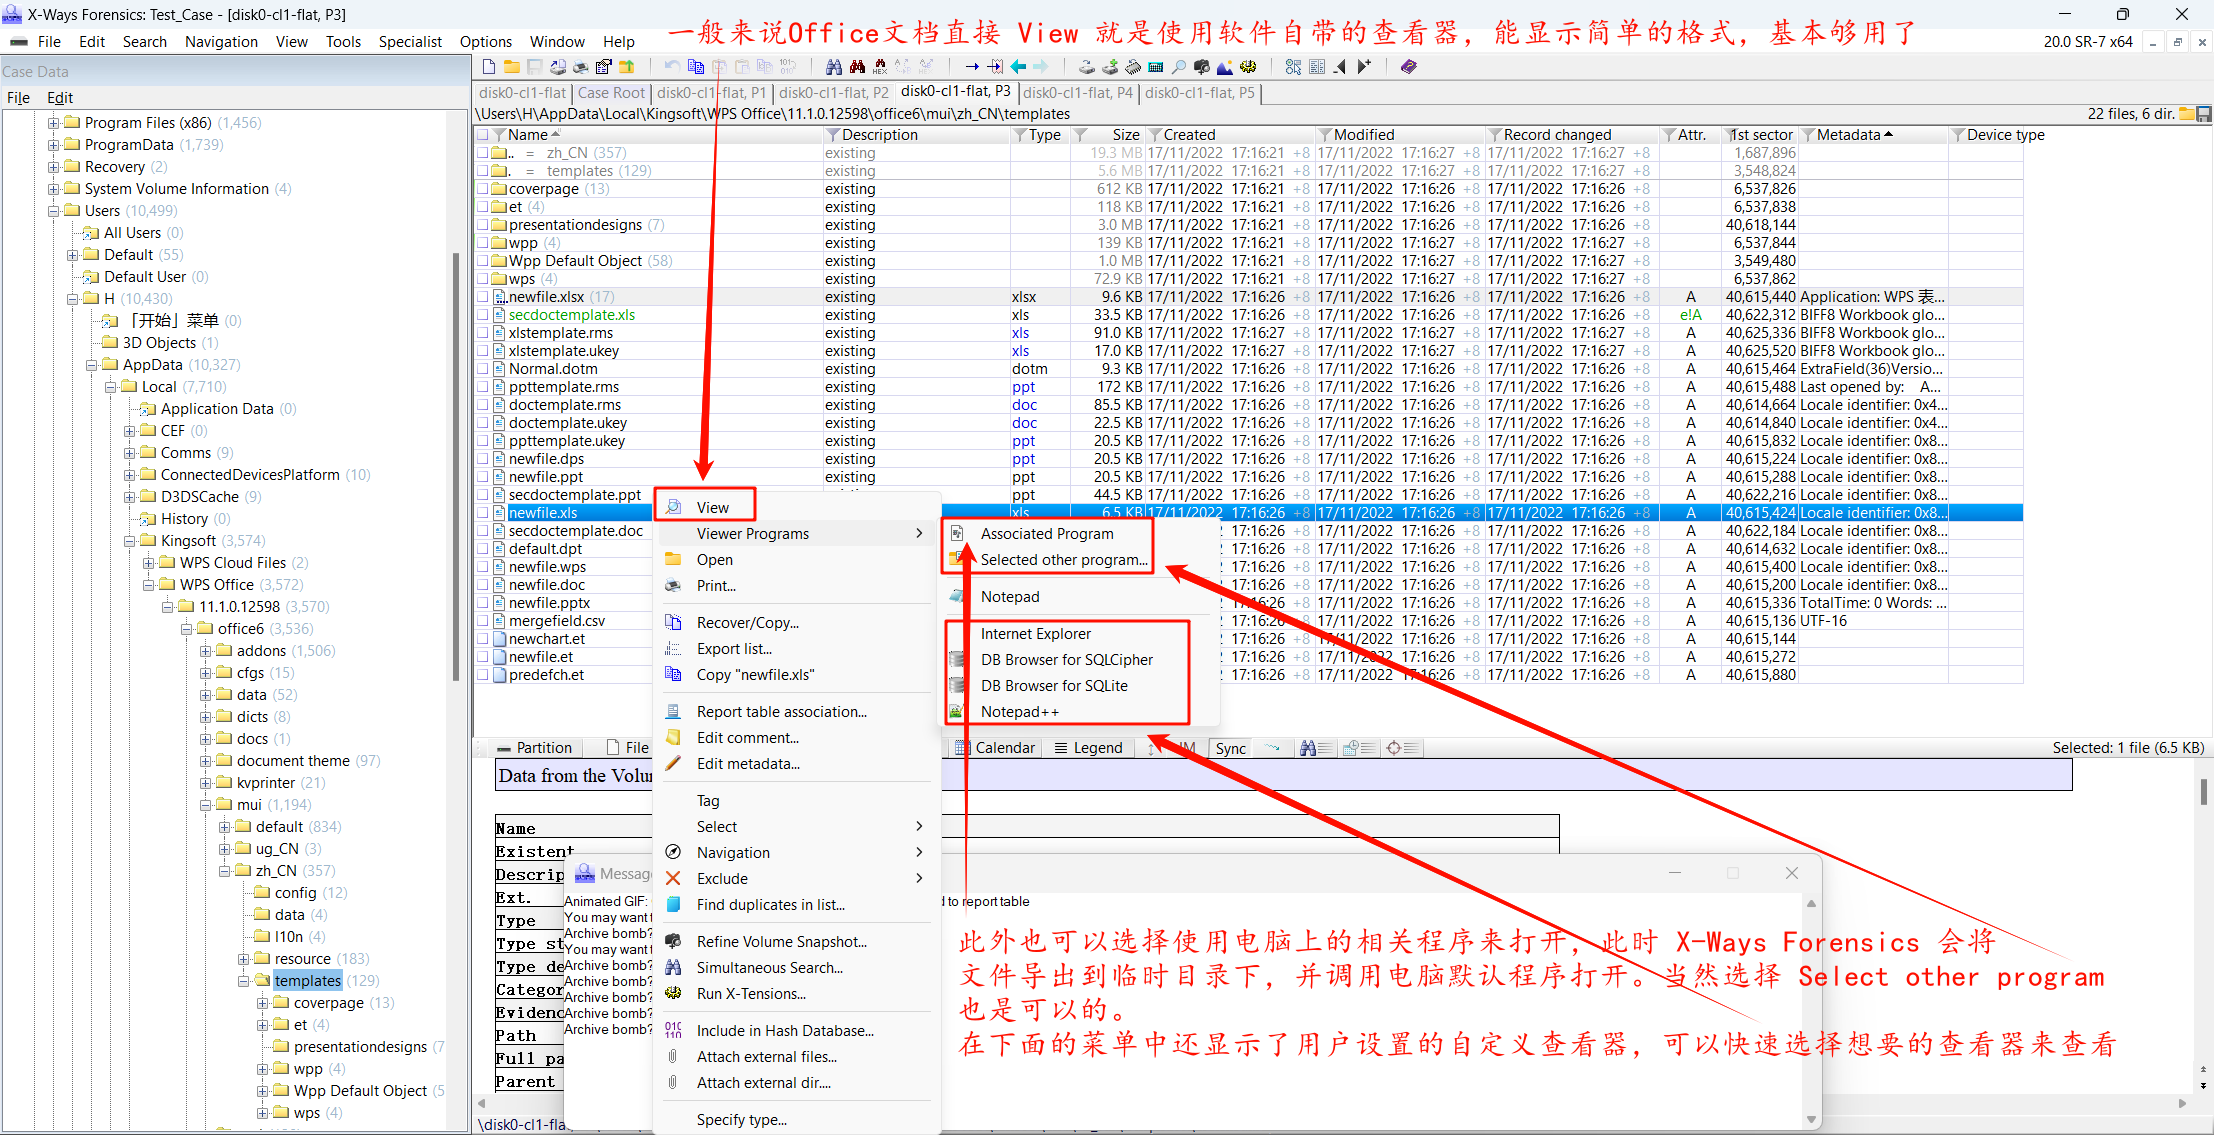Image resolution: width=2214 pixels, height=1135 pixels.
Task: Expand the ConnectedDevicesPlatform tree node
Action: 130,475
